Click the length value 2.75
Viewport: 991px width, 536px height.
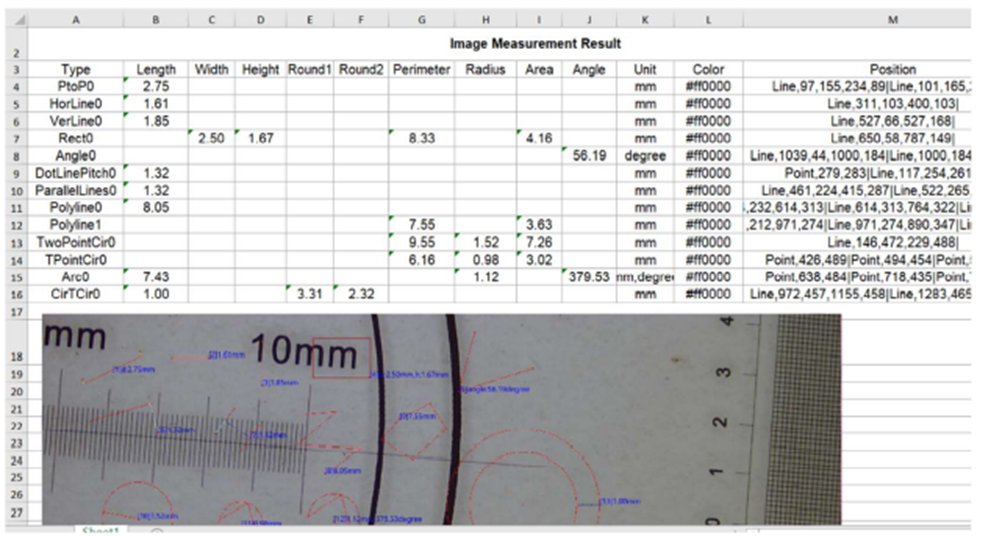(x=155, y=87)
